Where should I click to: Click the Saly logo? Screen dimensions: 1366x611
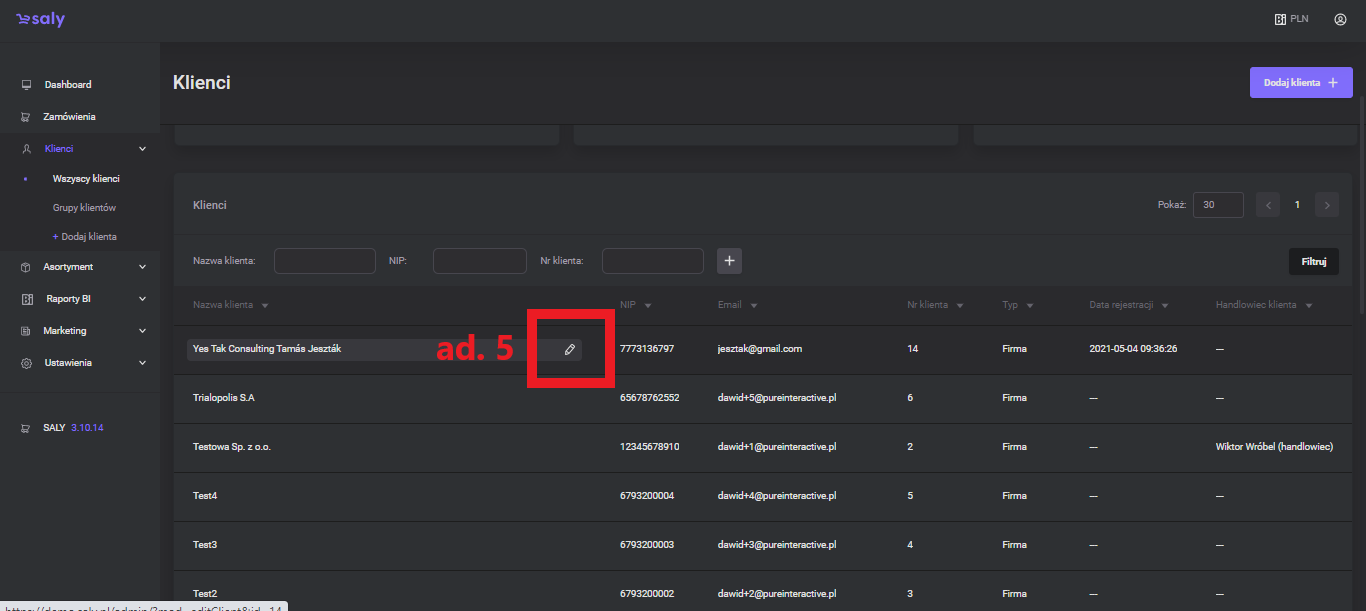(x=40, y=20)
